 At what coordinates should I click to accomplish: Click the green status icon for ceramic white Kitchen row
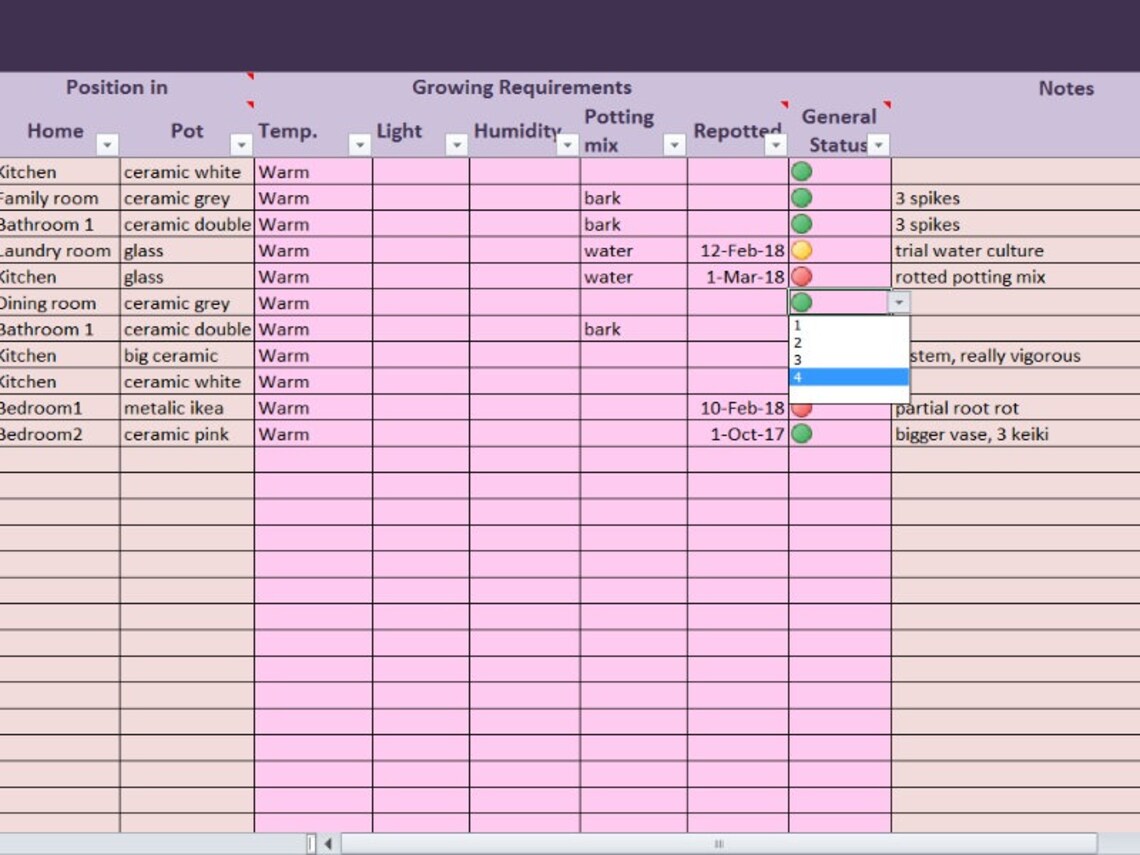[799, 171]
